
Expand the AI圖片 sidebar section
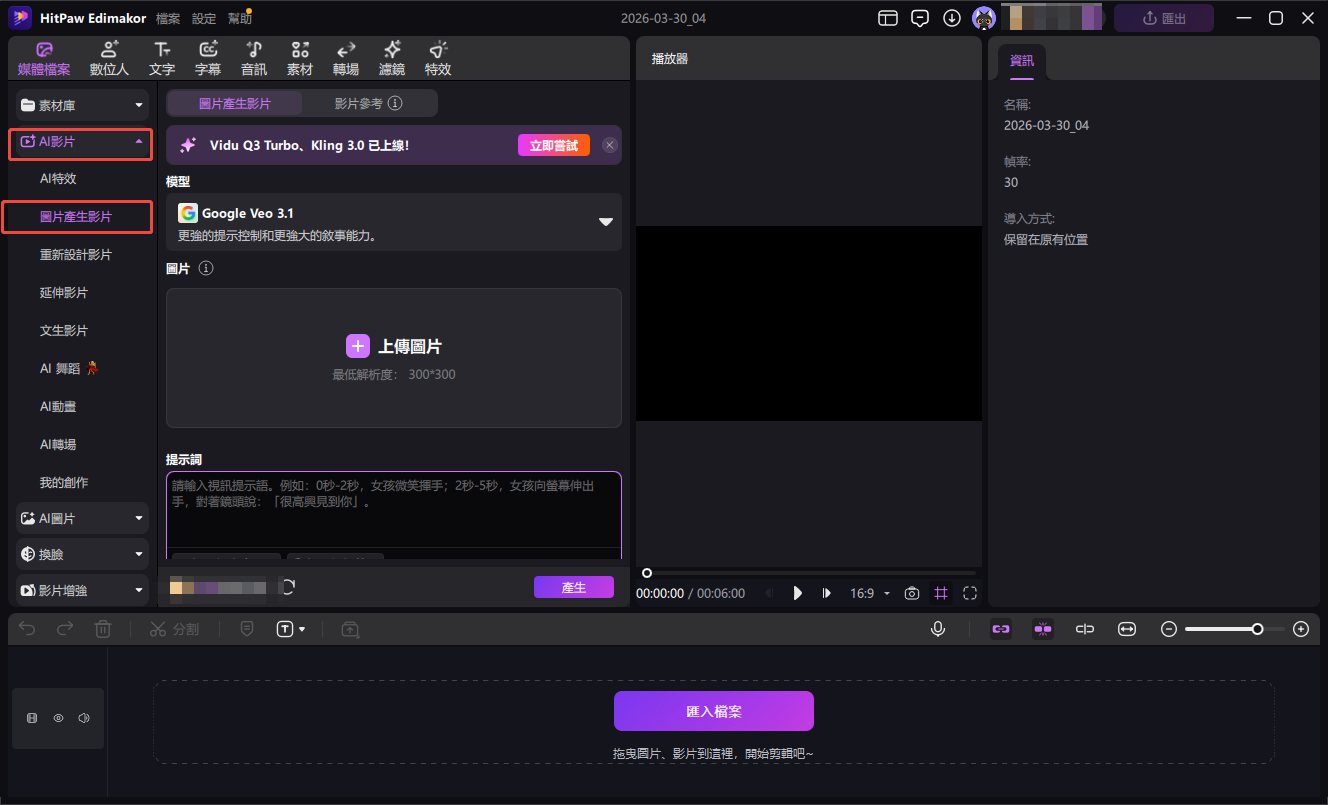81,517
